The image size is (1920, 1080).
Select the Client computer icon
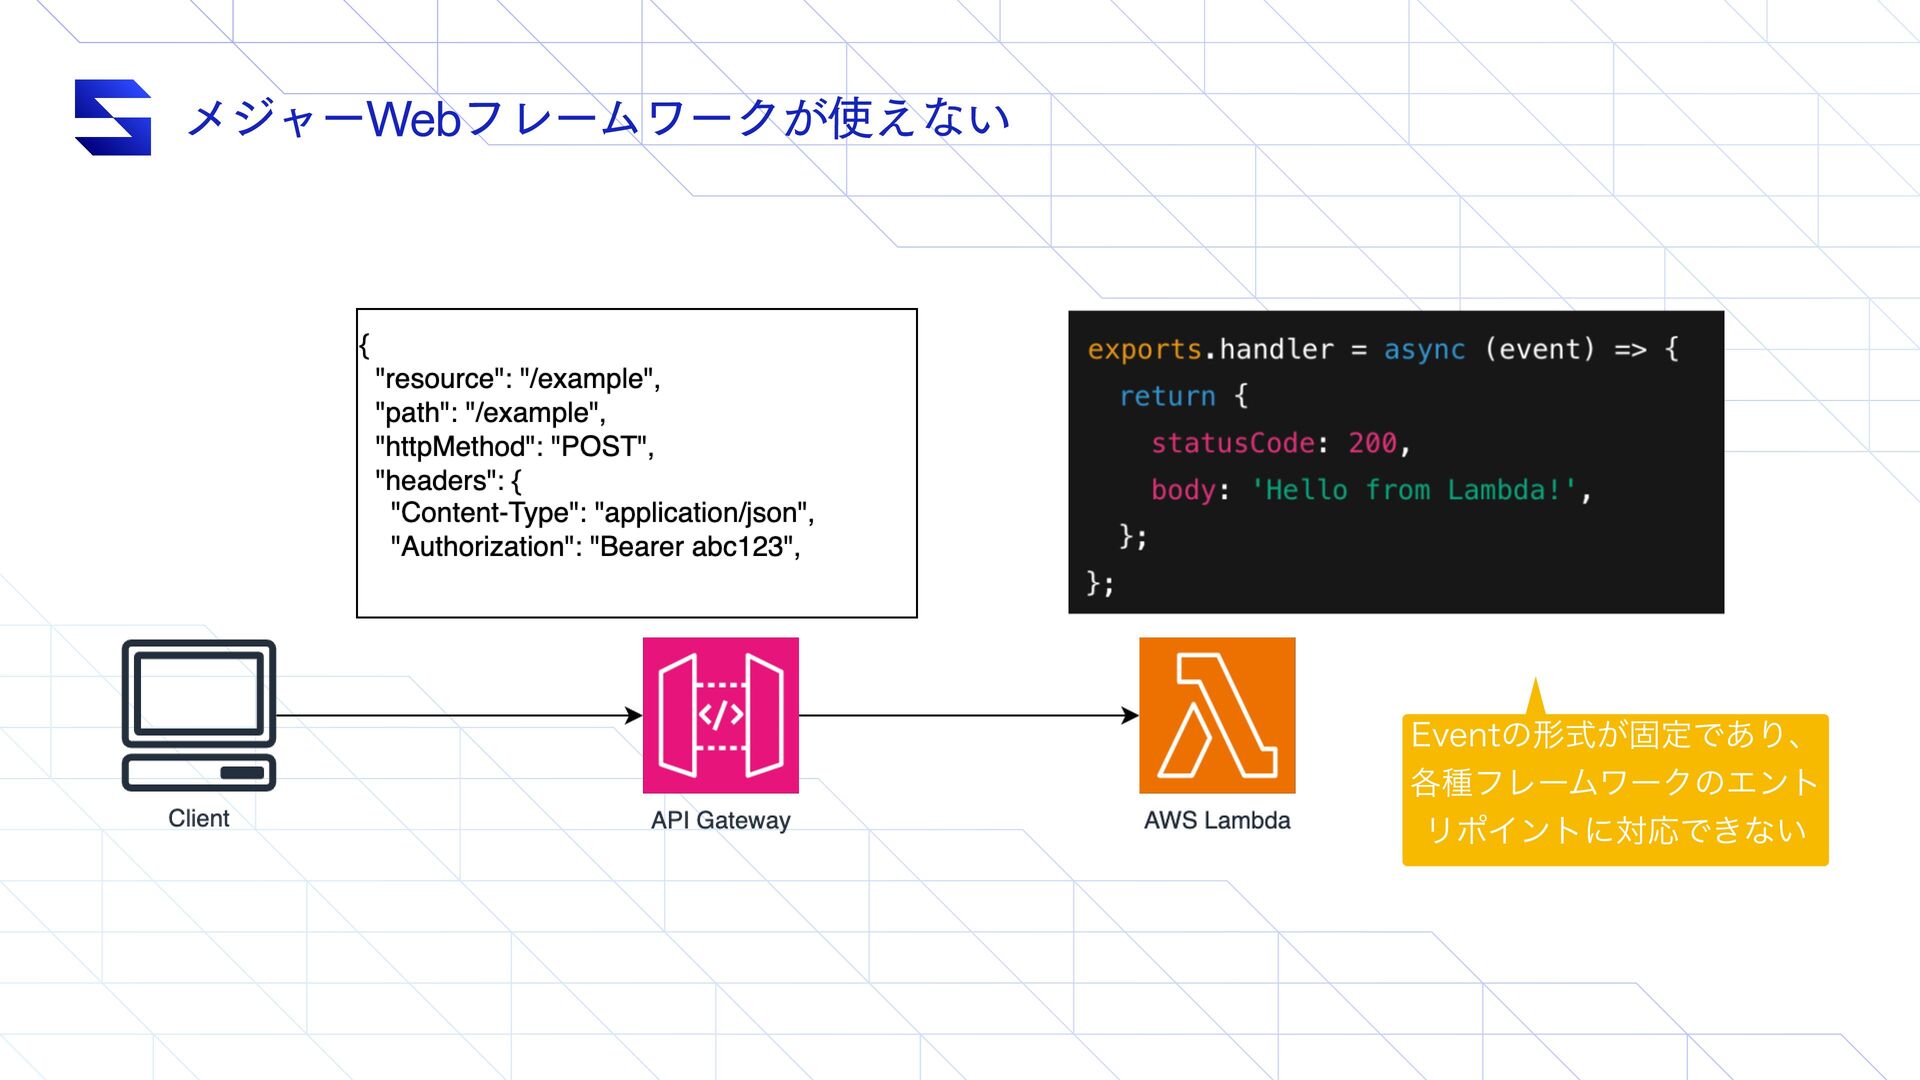point(199,716)
